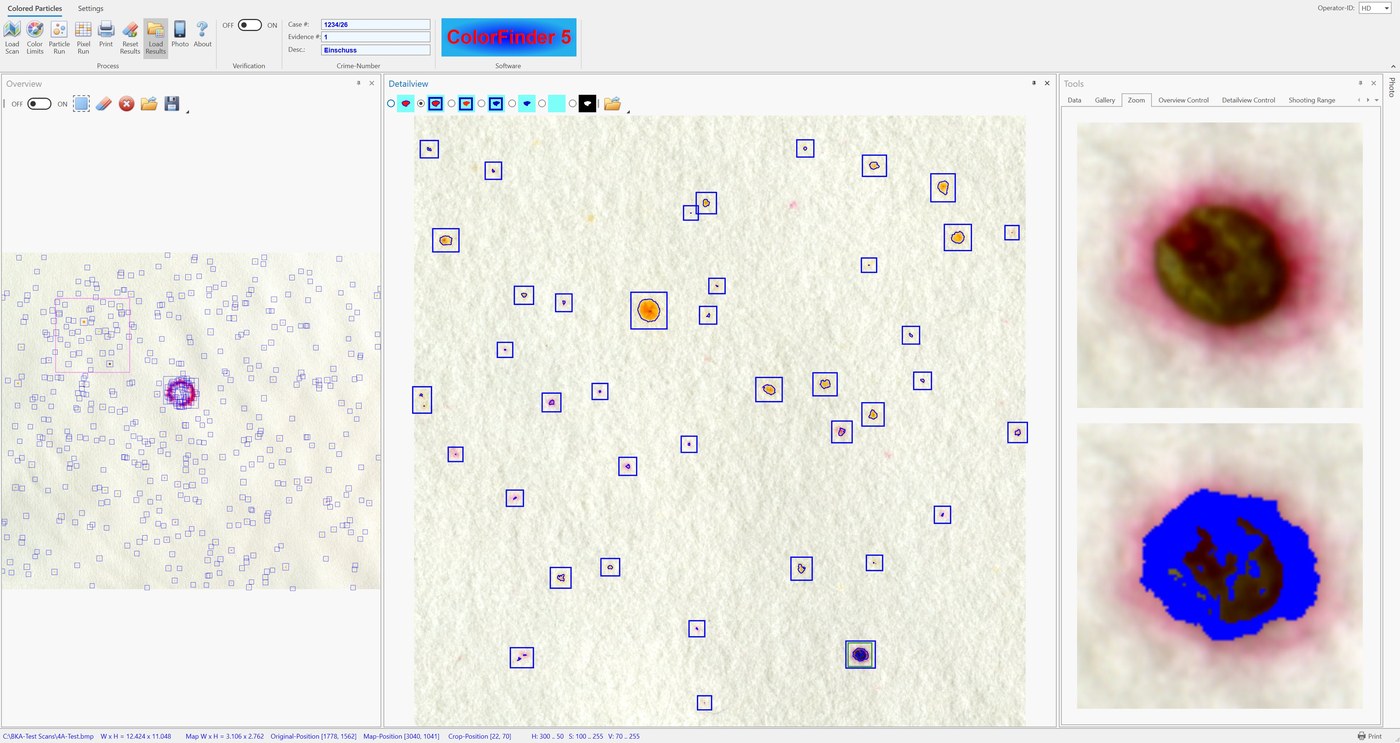Close the Overview panel
Screen dimensions: 1400x743
[x=372, y=83]
